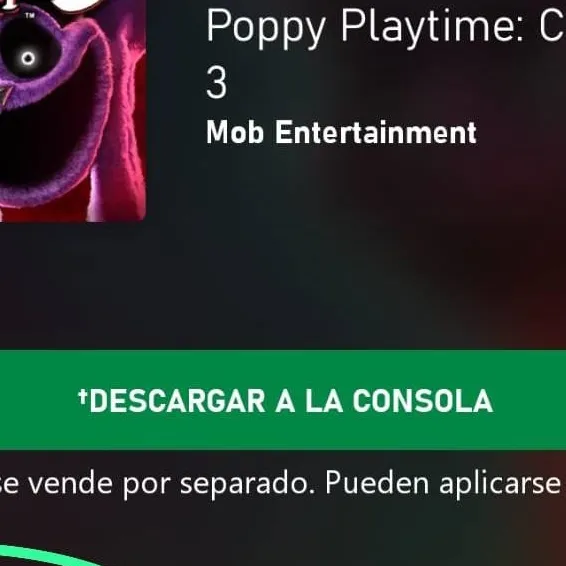The width and height of the screenshot is (566, 566).
Task: Click the TM trademark symbol on the cover art
Action: tap(30, 15)
